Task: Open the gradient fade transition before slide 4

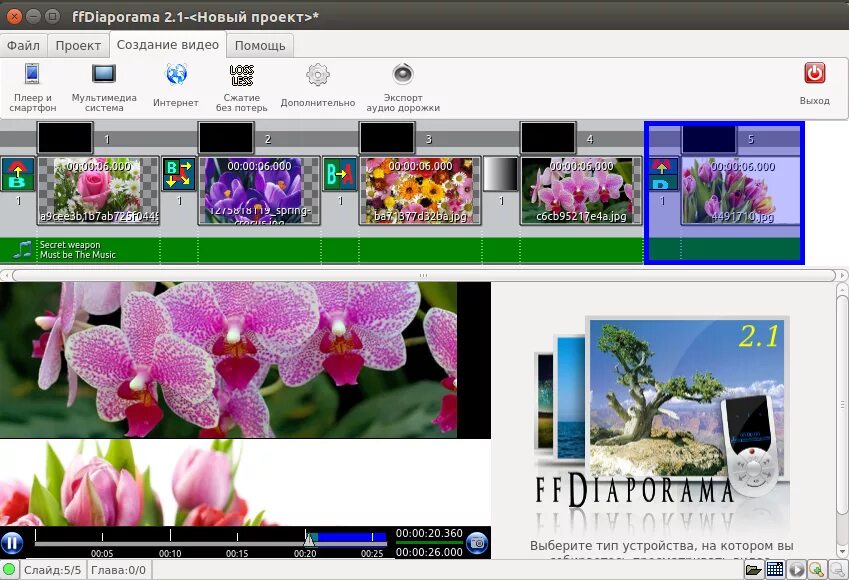Action: point(500,174)
